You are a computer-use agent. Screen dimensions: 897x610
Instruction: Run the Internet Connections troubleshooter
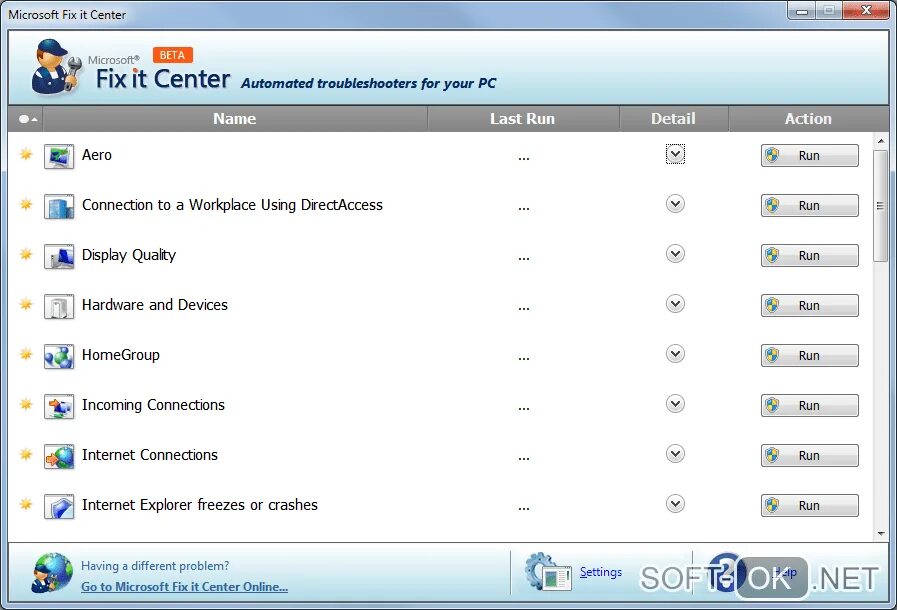(809, 455)
